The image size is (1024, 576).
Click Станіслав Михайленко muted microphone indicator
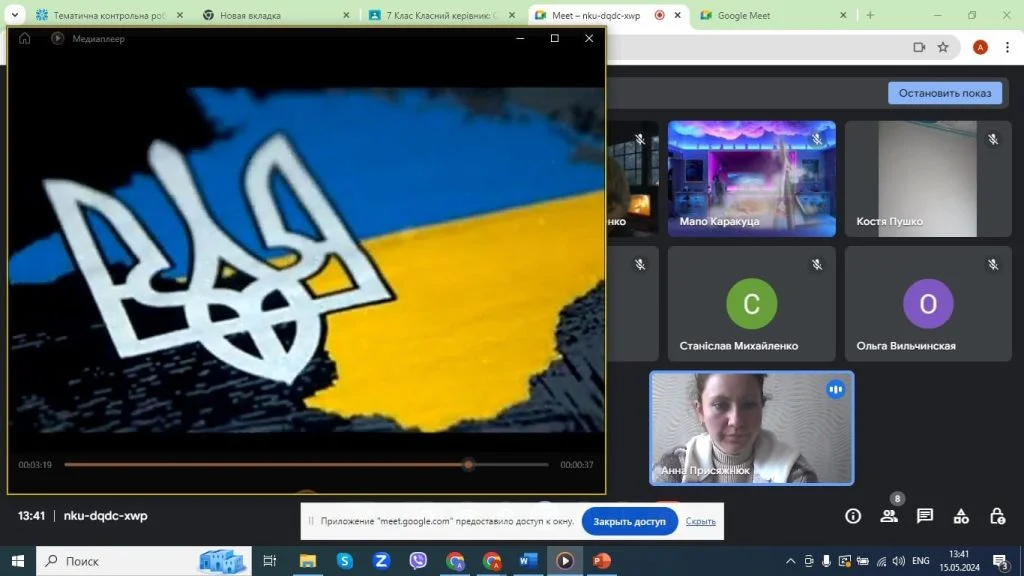pyautogui.click(x=817, y=264)
